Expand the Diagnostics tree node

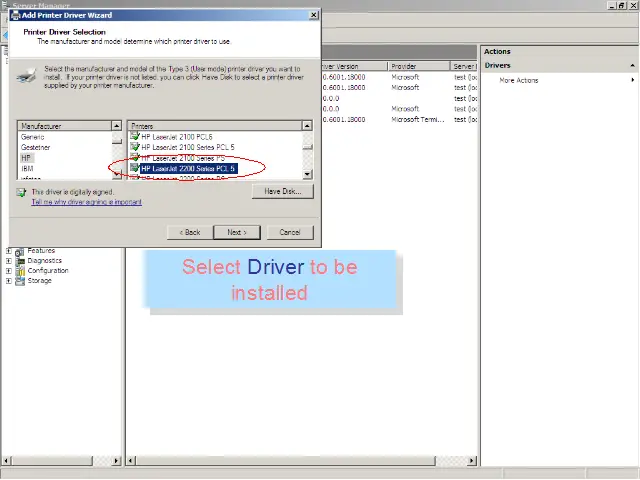[x=9, y=261]
